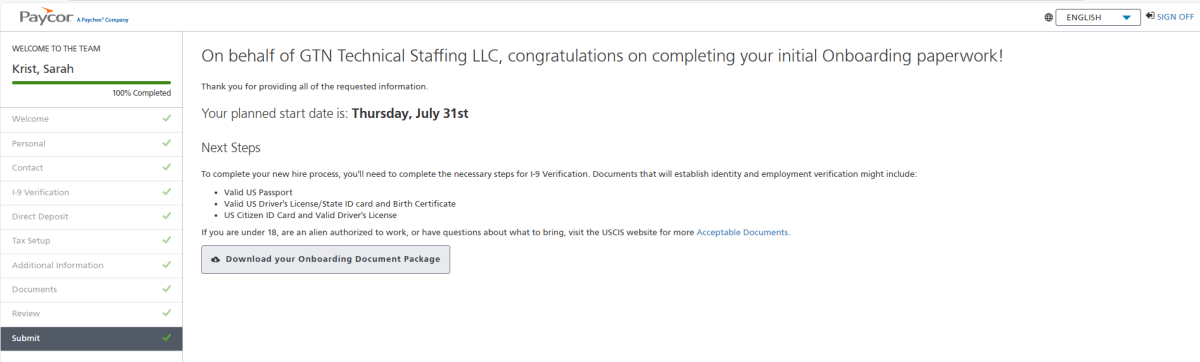
Task: Click the 100% completed progress bar
Action: (x=91, y=82)
